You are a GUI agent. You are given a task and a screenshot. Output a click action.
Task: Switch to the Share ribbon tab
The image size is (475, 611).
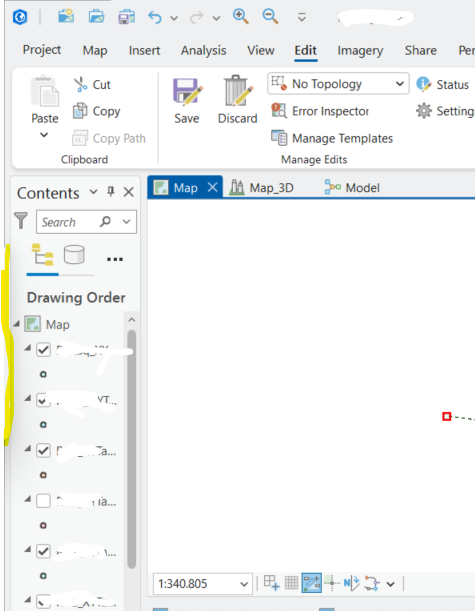[420, 50]
